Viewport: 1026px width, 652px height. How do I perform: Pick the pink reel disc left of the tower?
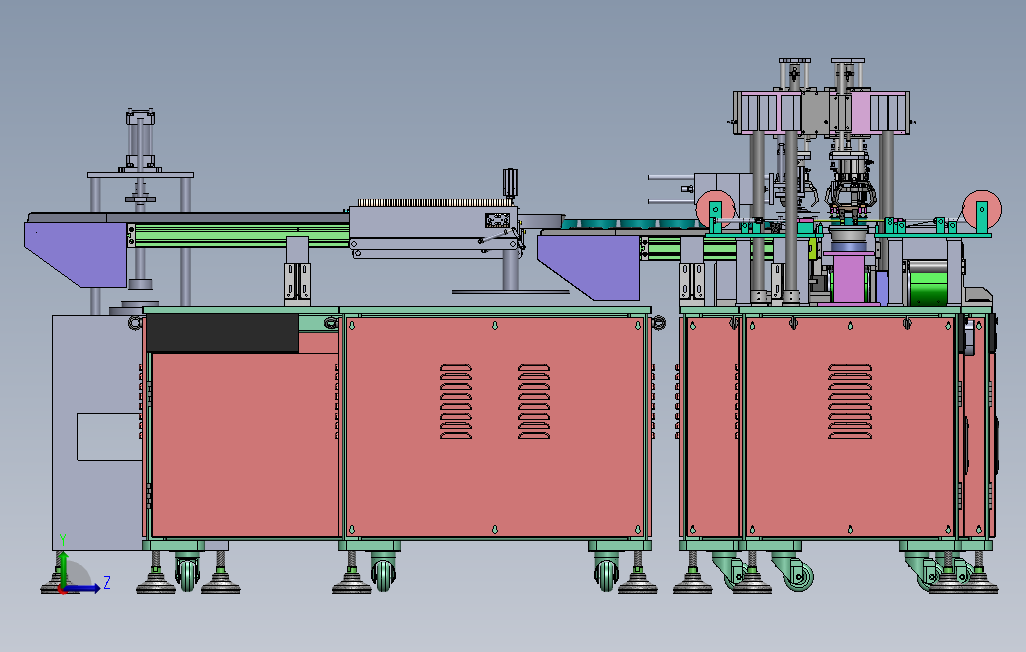(715, 209)
